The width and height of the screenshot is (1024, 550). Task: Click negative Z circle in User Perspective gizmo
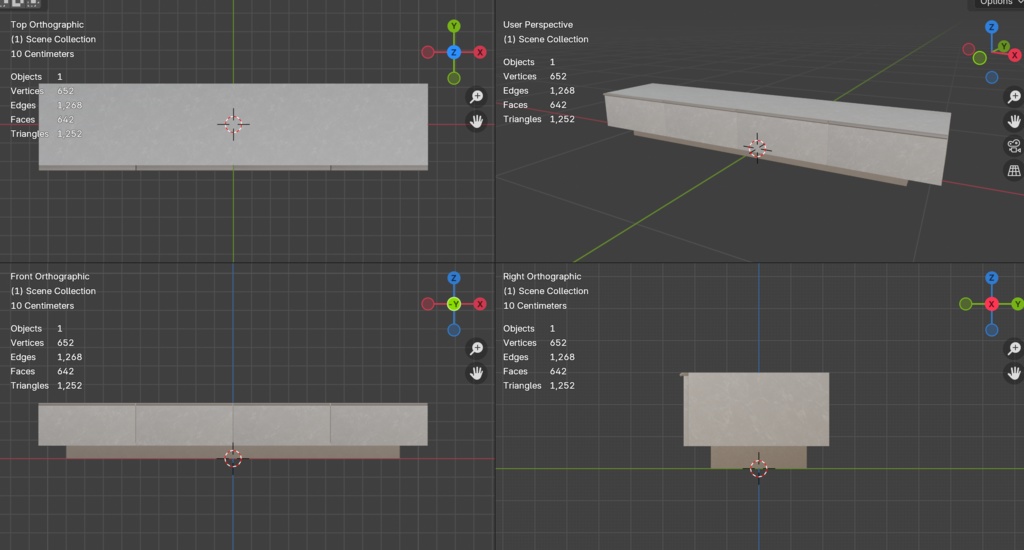[991, 77]
